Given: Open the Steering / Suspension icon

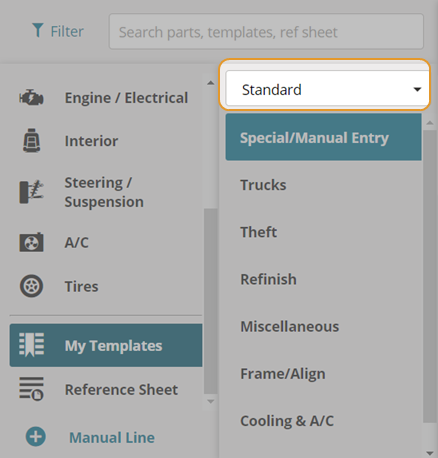Looking at the screenshot, I should 31,192.
